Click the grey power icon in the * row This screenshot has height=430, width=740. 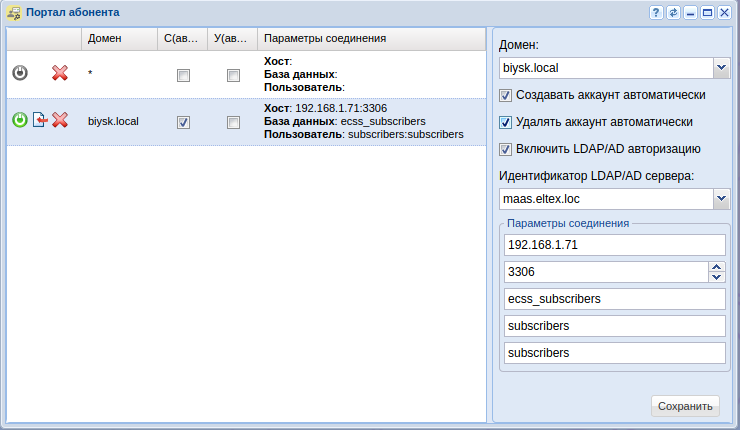[20, 74]
